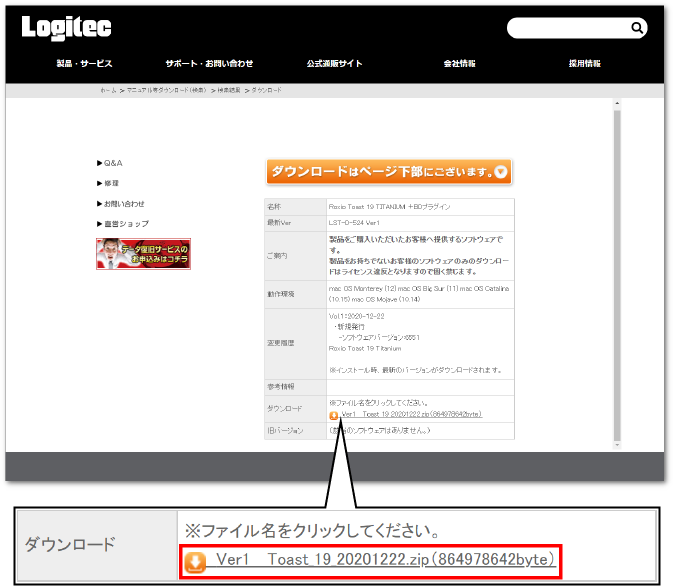
Task: Open the サポート・お問い合わせ navigation menu
Action: click(209, 64)
